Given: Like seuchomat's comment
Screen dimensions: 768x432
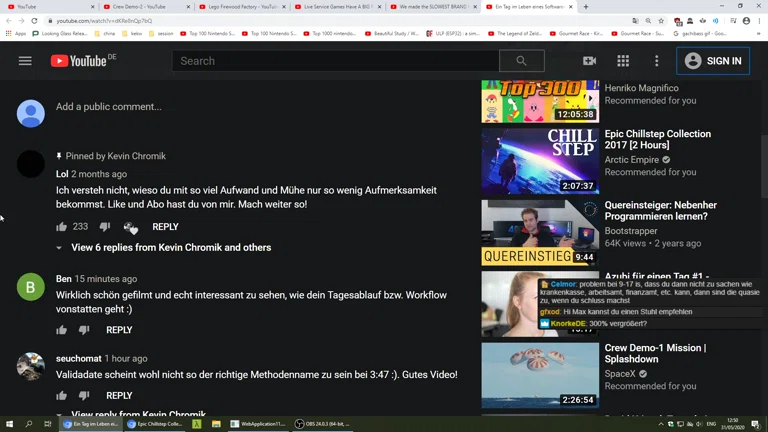Looking at the screenshot, I should click(61, 396).
